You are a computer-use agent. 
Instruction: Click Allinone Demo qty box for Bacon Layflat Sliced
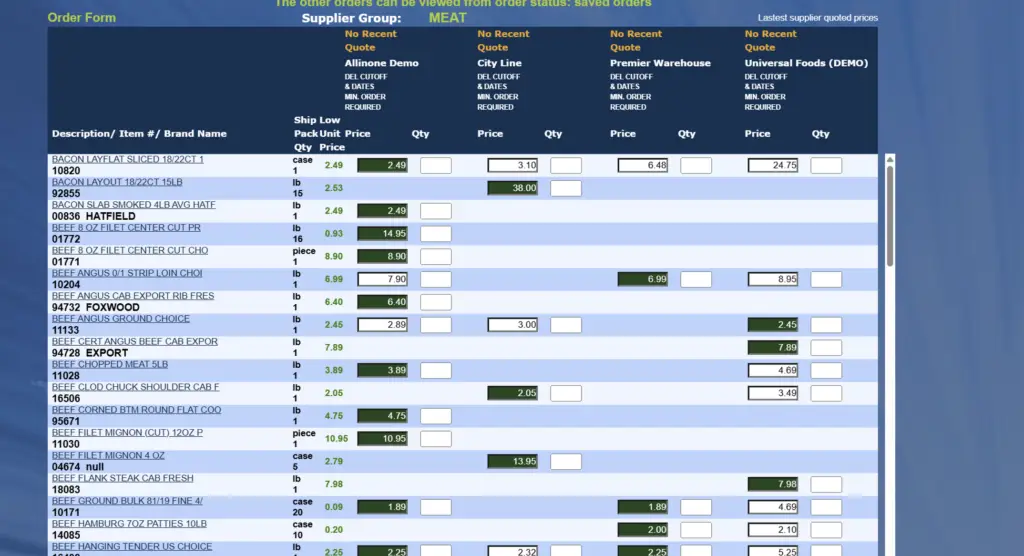(x=435, y=166)
